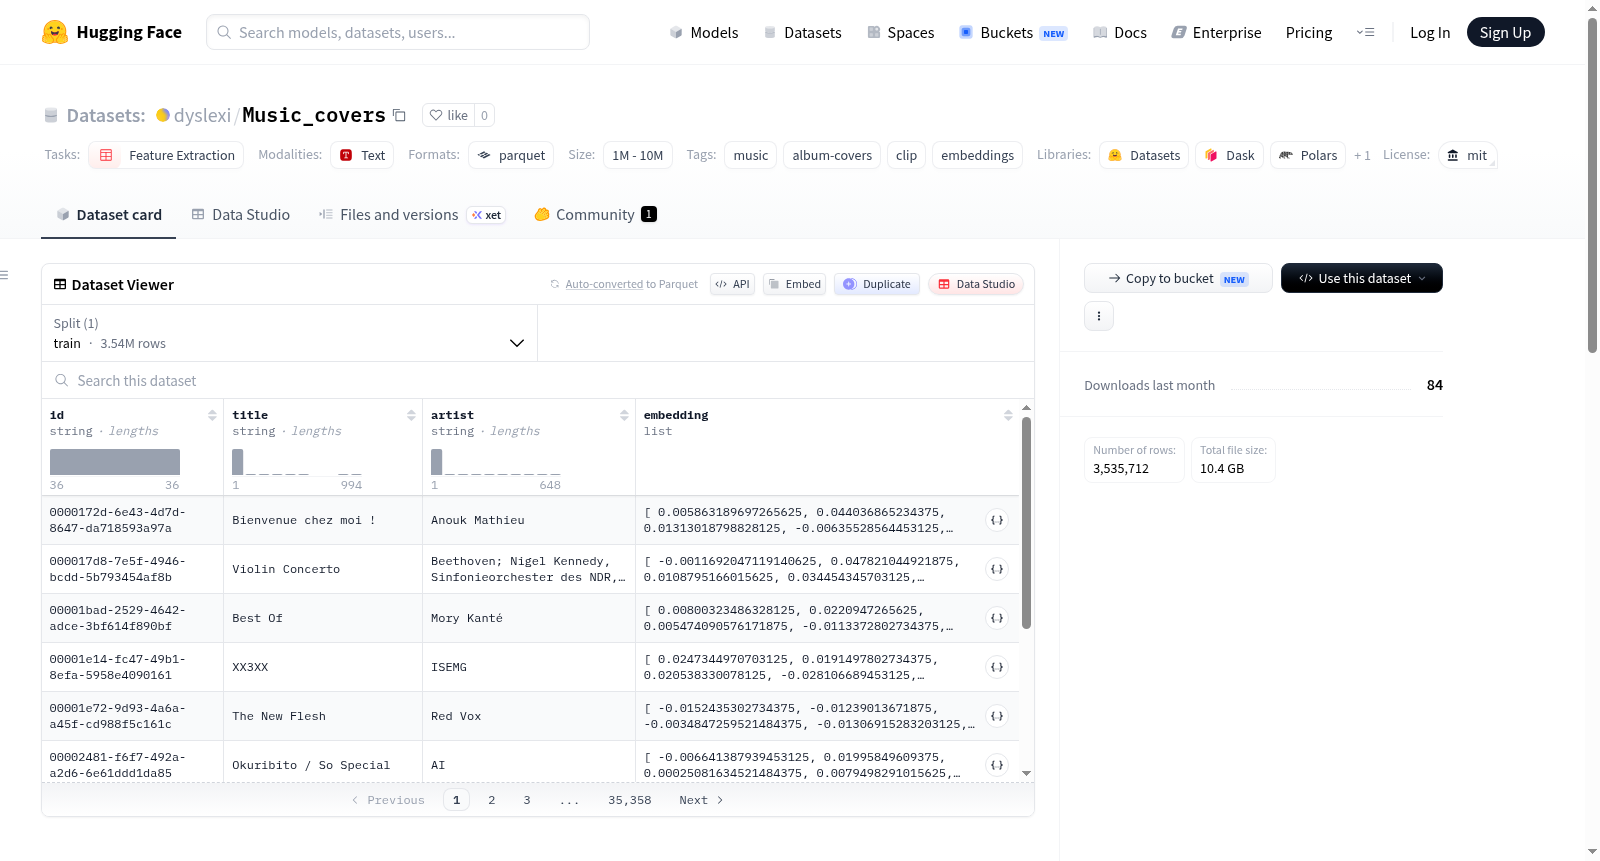Open the three-dot options menu button
Image resolution: width=1600 pixels, height=861 pixels.
(1099, 316)
